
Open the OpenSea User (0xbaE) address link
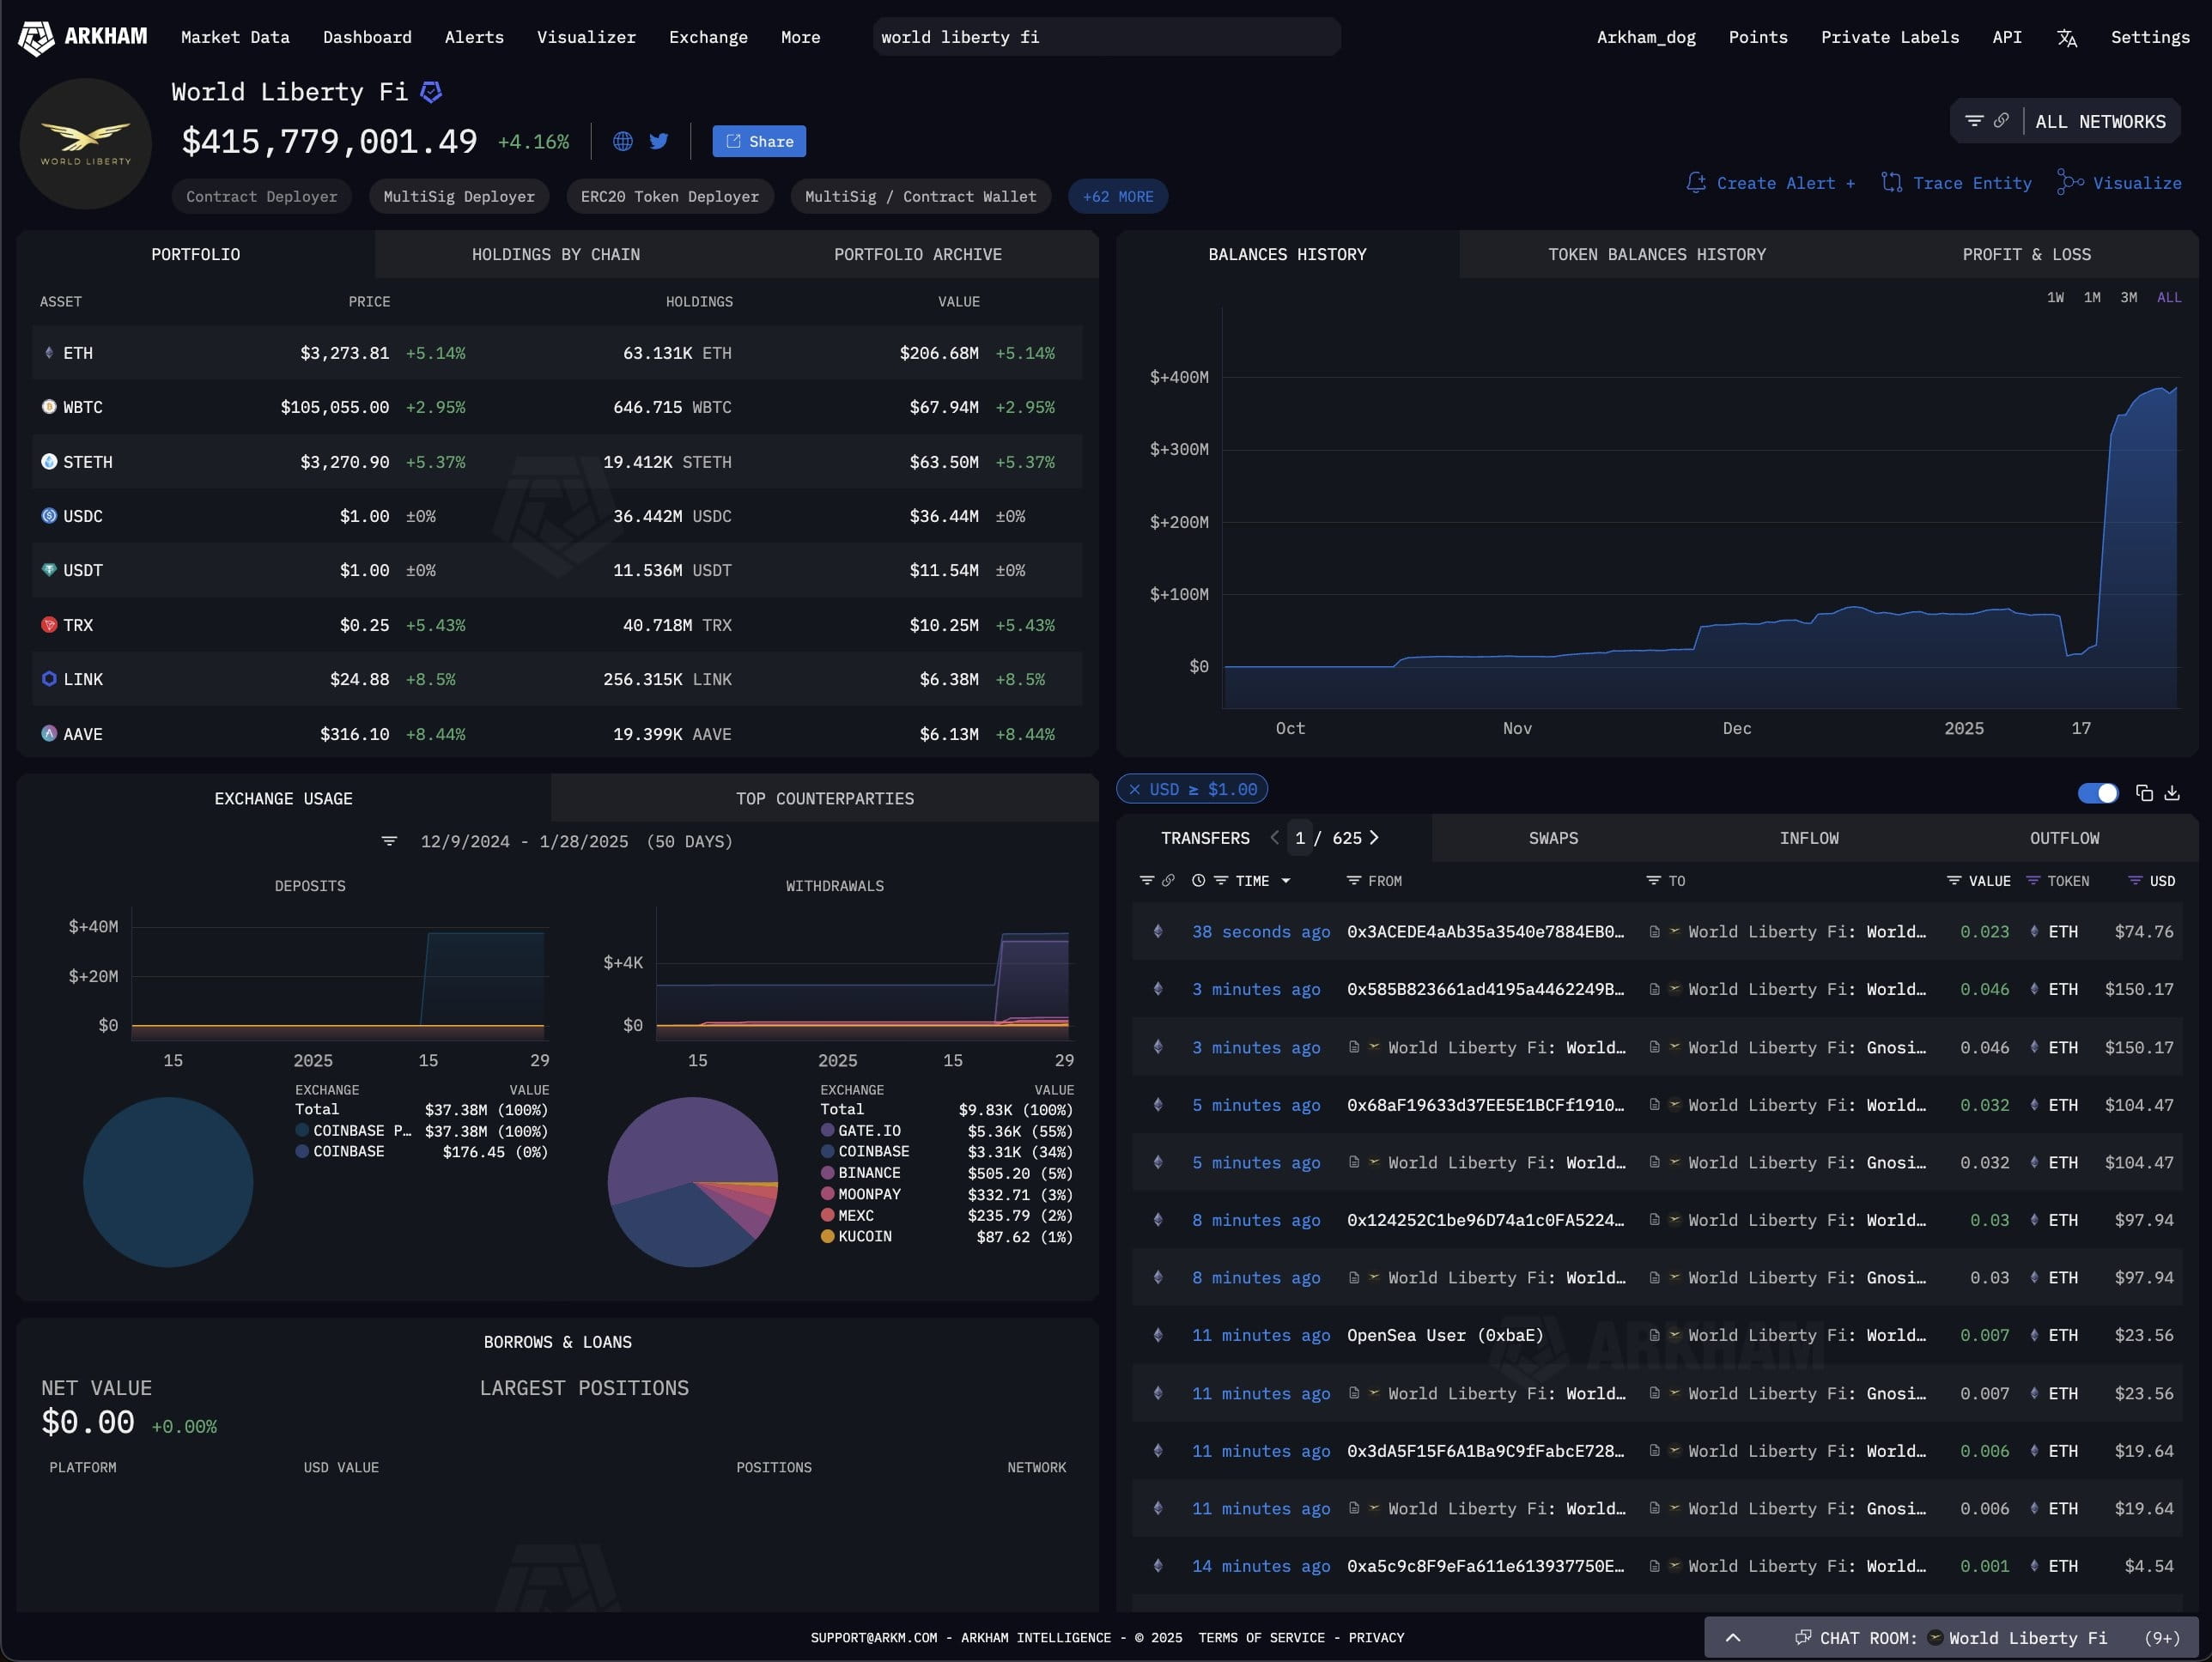point(1445,1336)
